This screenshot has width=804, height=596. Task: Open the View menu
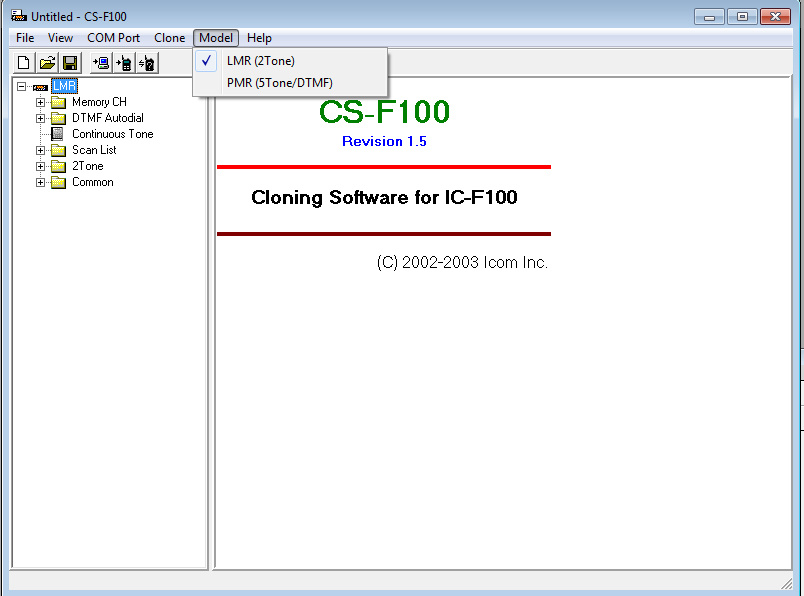[60, 38]
